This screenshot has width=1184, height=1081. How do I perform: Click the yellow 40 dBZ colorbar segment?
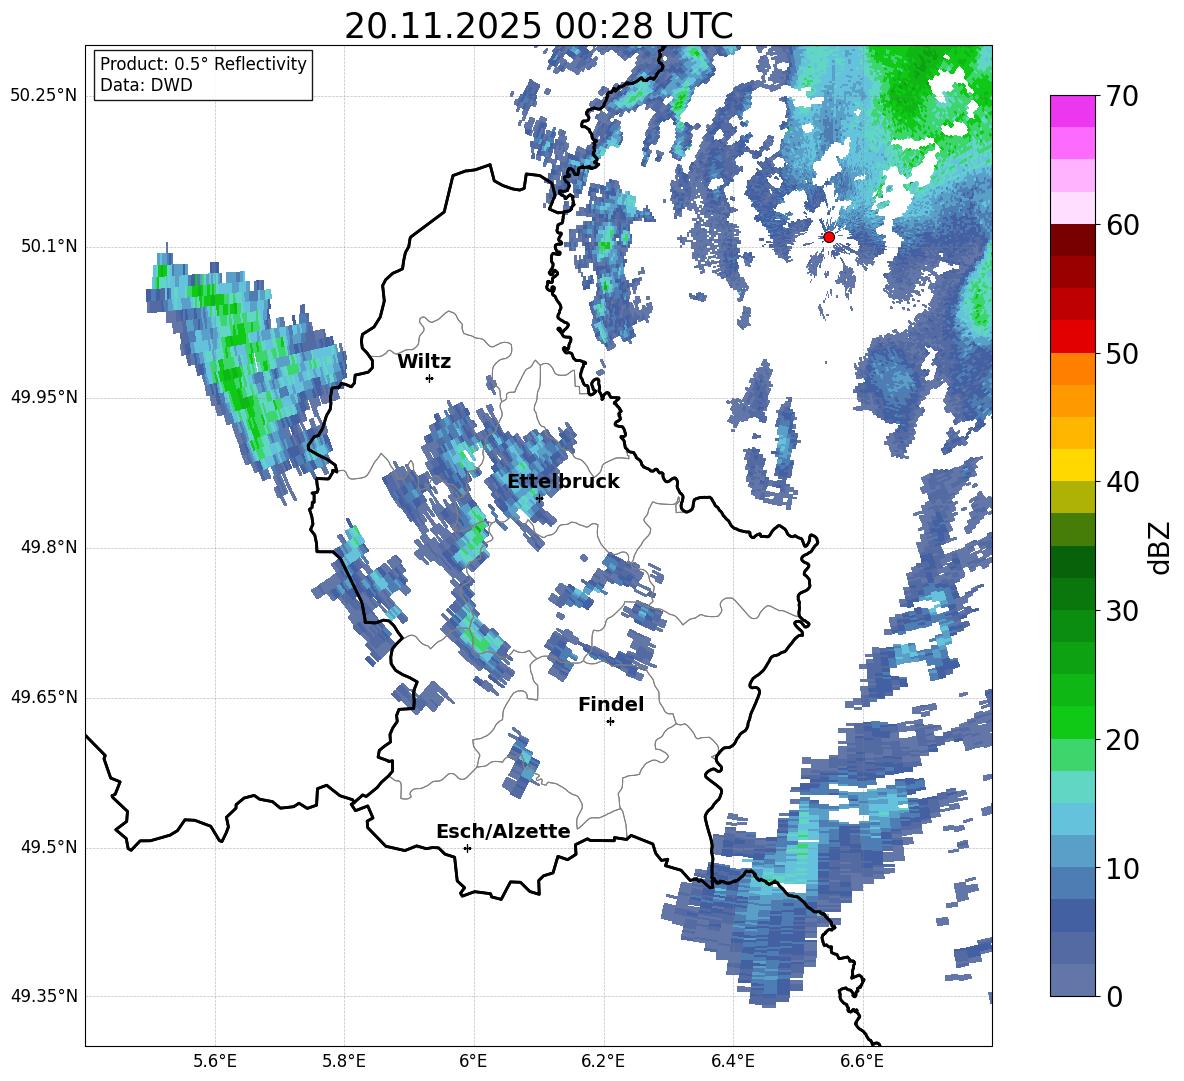tap(1072, 465)
